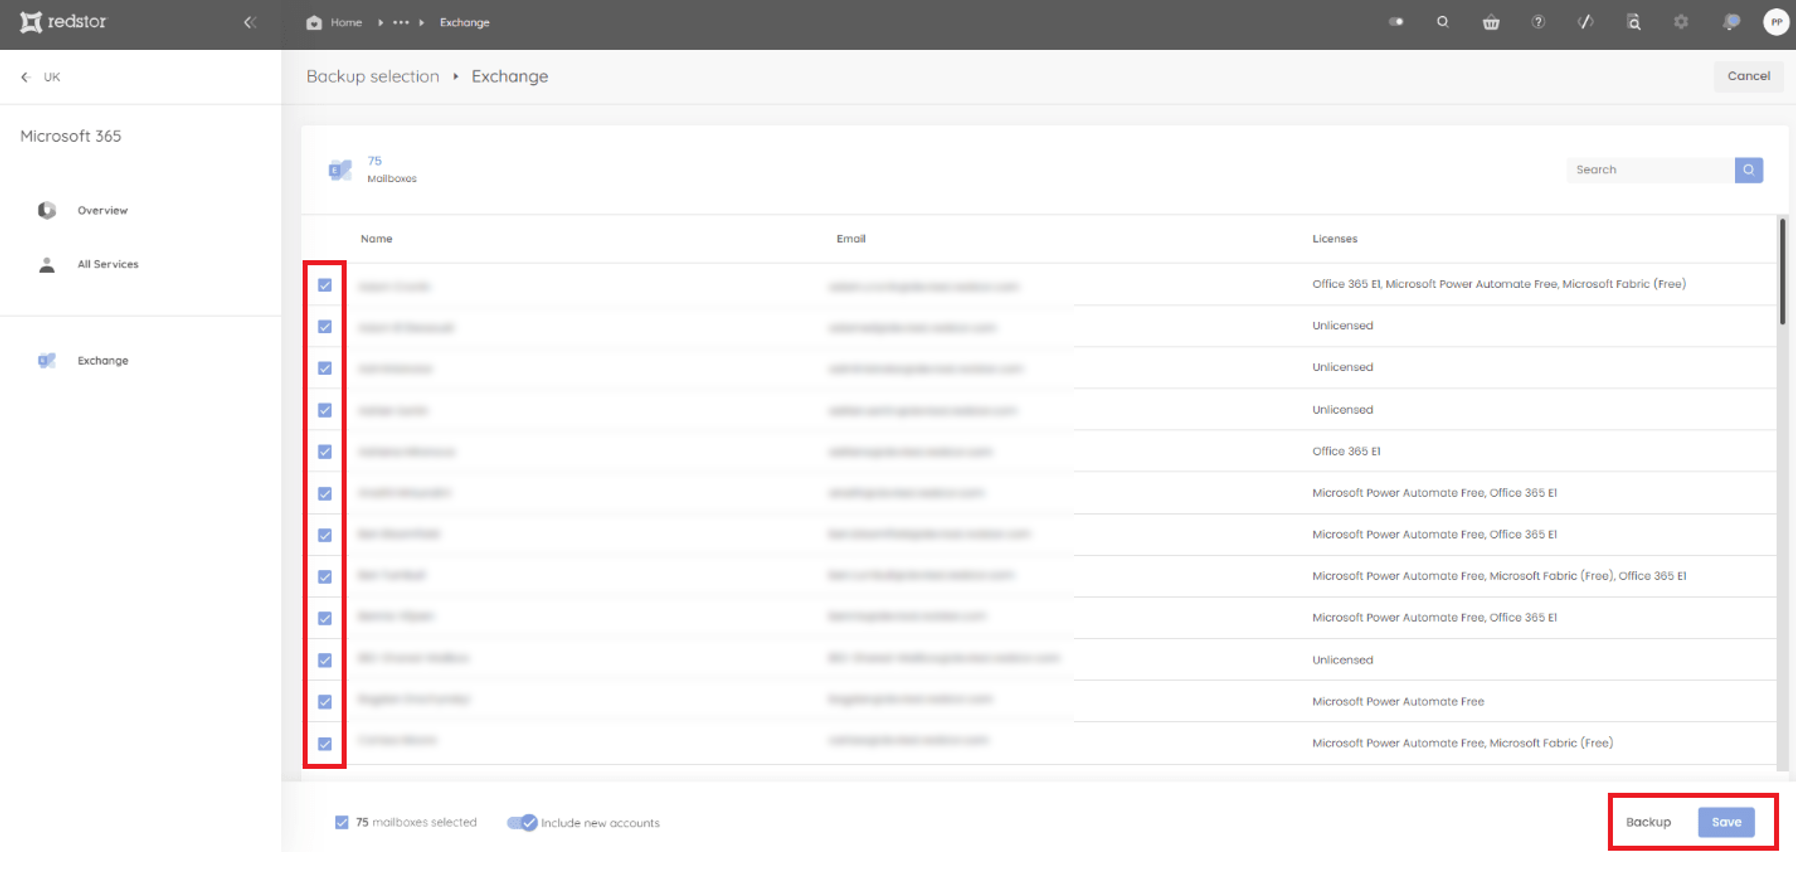1796x872 pixels.
Task: Open the top bar search icon
Action: click(1442, 22)
